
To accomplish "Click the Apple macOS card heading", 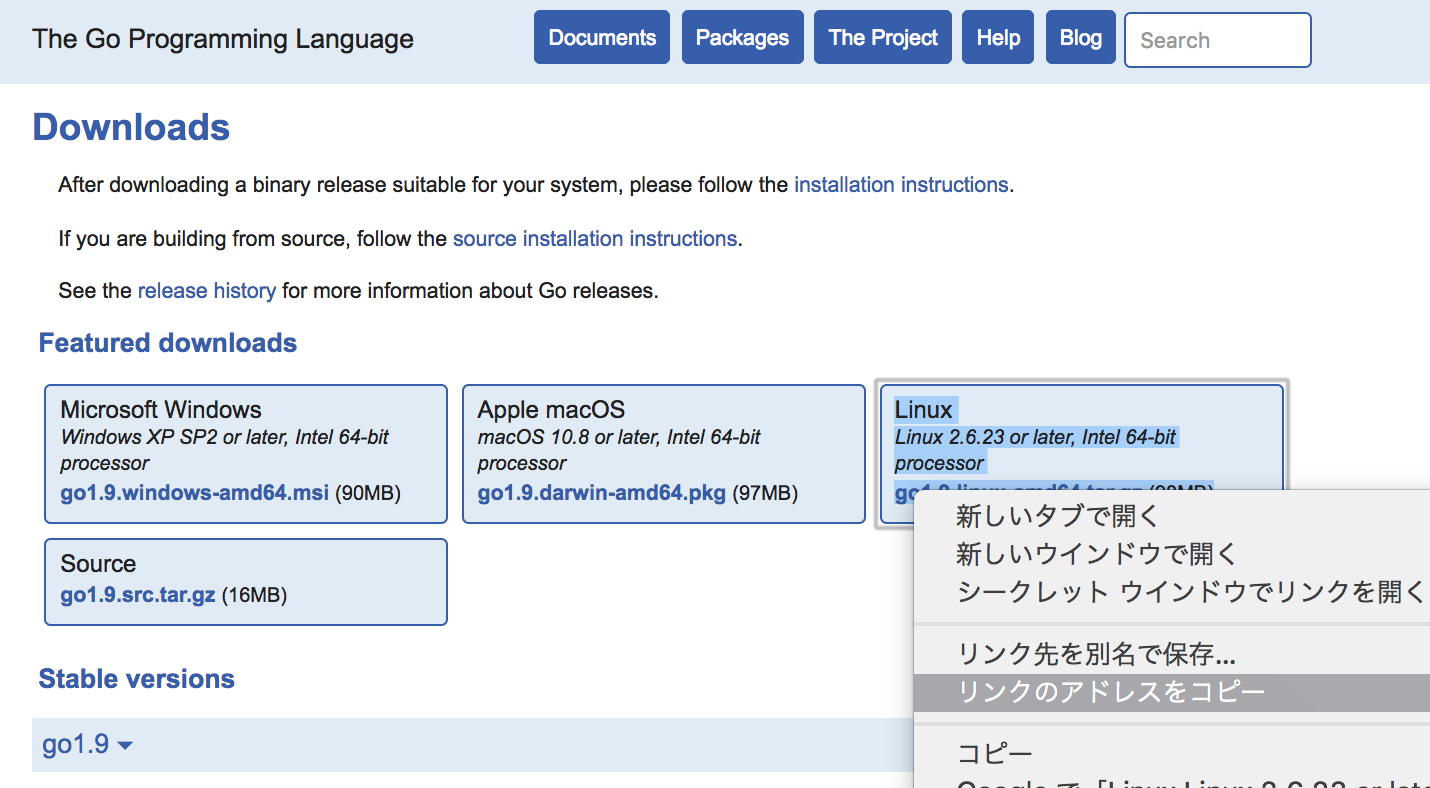I will (x=551, y=410).
